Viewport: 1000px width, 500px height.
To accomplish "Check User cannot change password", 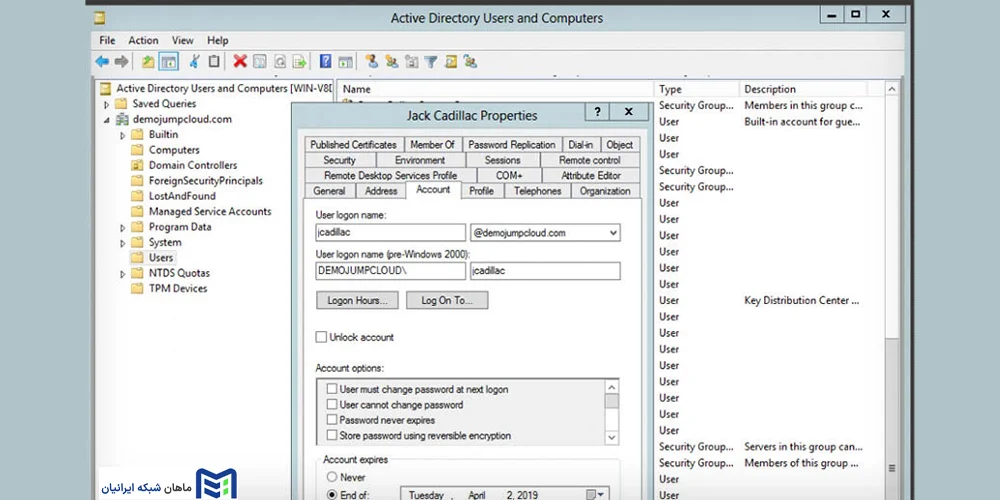I will coord(332,404).
